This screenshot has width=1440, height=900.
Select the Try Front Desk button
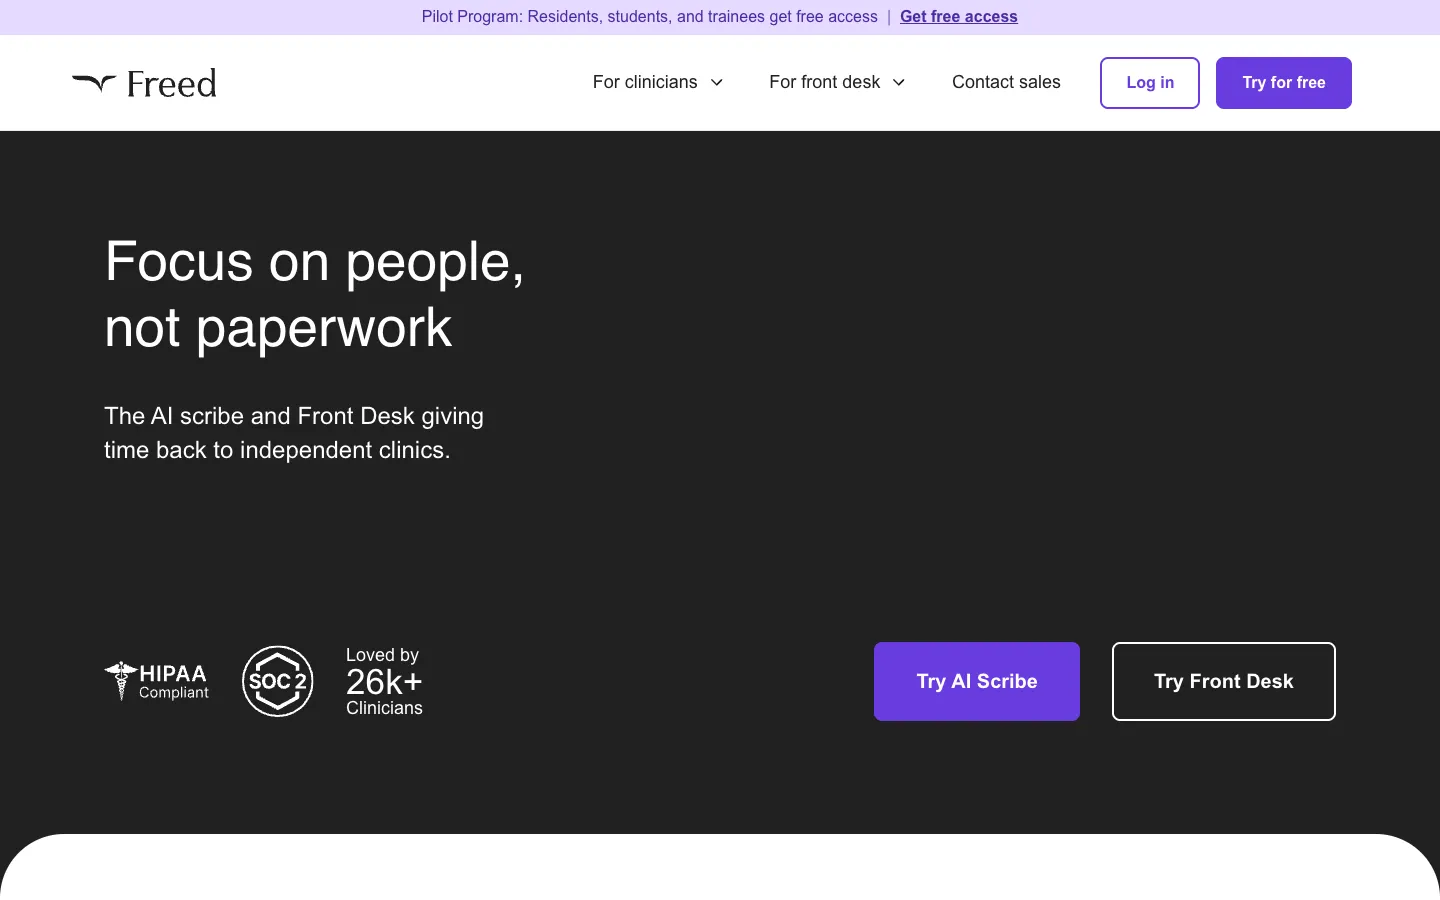[1224, 681]
